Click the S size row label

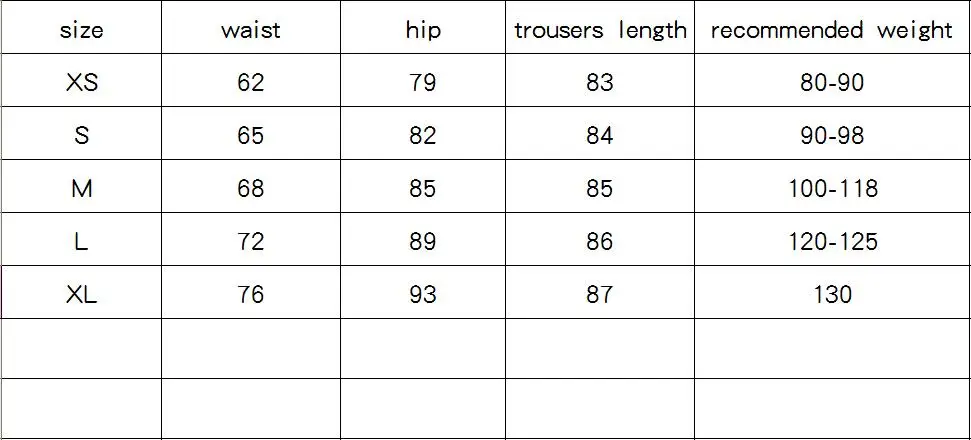(81, 133)
